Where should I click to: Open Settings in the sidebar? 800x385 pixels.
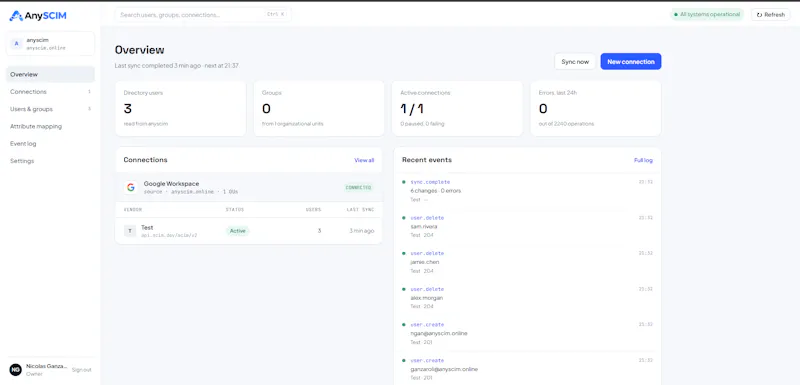[50, 161]
